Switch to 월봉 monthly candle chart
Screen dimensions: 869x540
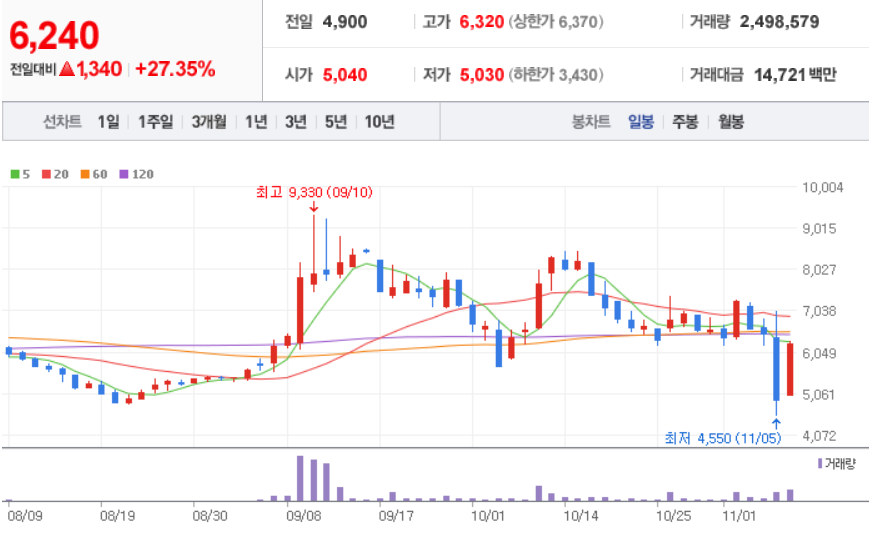coord(731,121)
